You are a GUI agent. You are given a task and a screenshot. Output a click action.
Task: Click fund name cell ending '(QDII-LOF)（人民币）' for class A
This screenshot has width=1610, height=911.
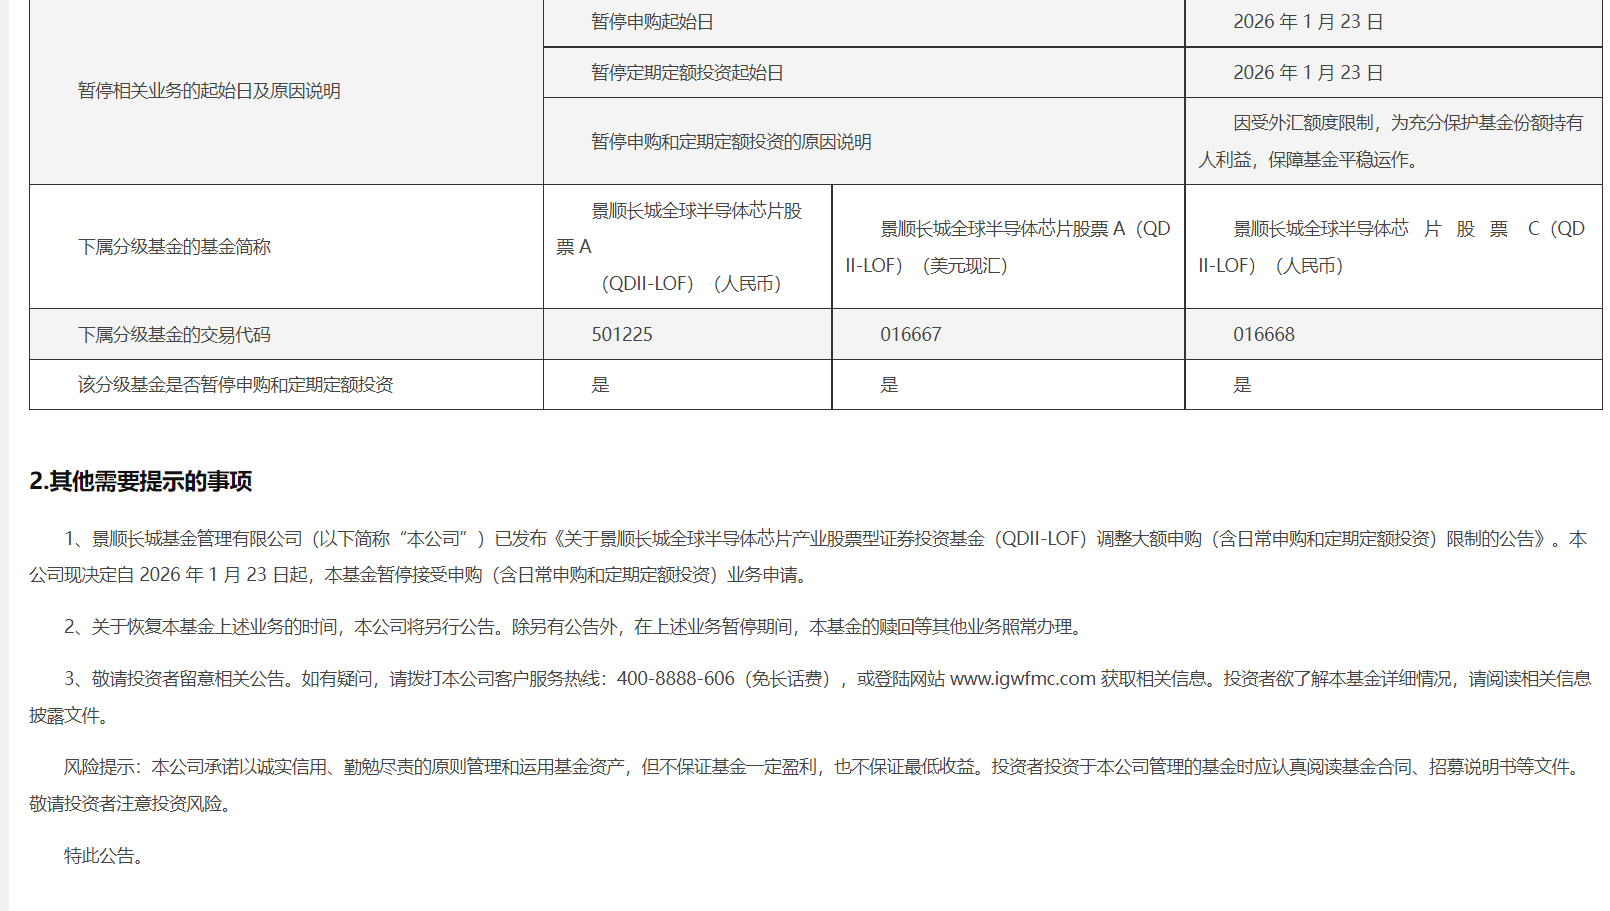point(687,247)
